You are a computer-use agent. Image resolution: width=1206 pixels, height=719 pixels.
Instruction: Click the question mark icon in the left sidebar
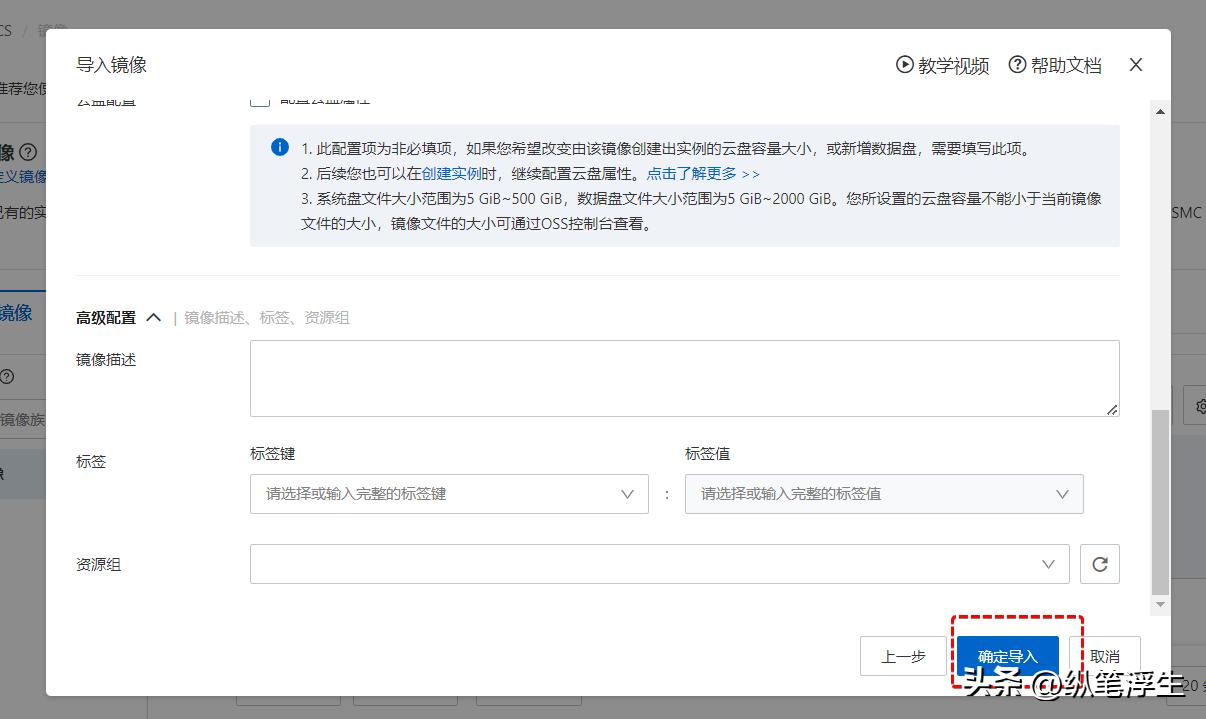pos(7,377)
